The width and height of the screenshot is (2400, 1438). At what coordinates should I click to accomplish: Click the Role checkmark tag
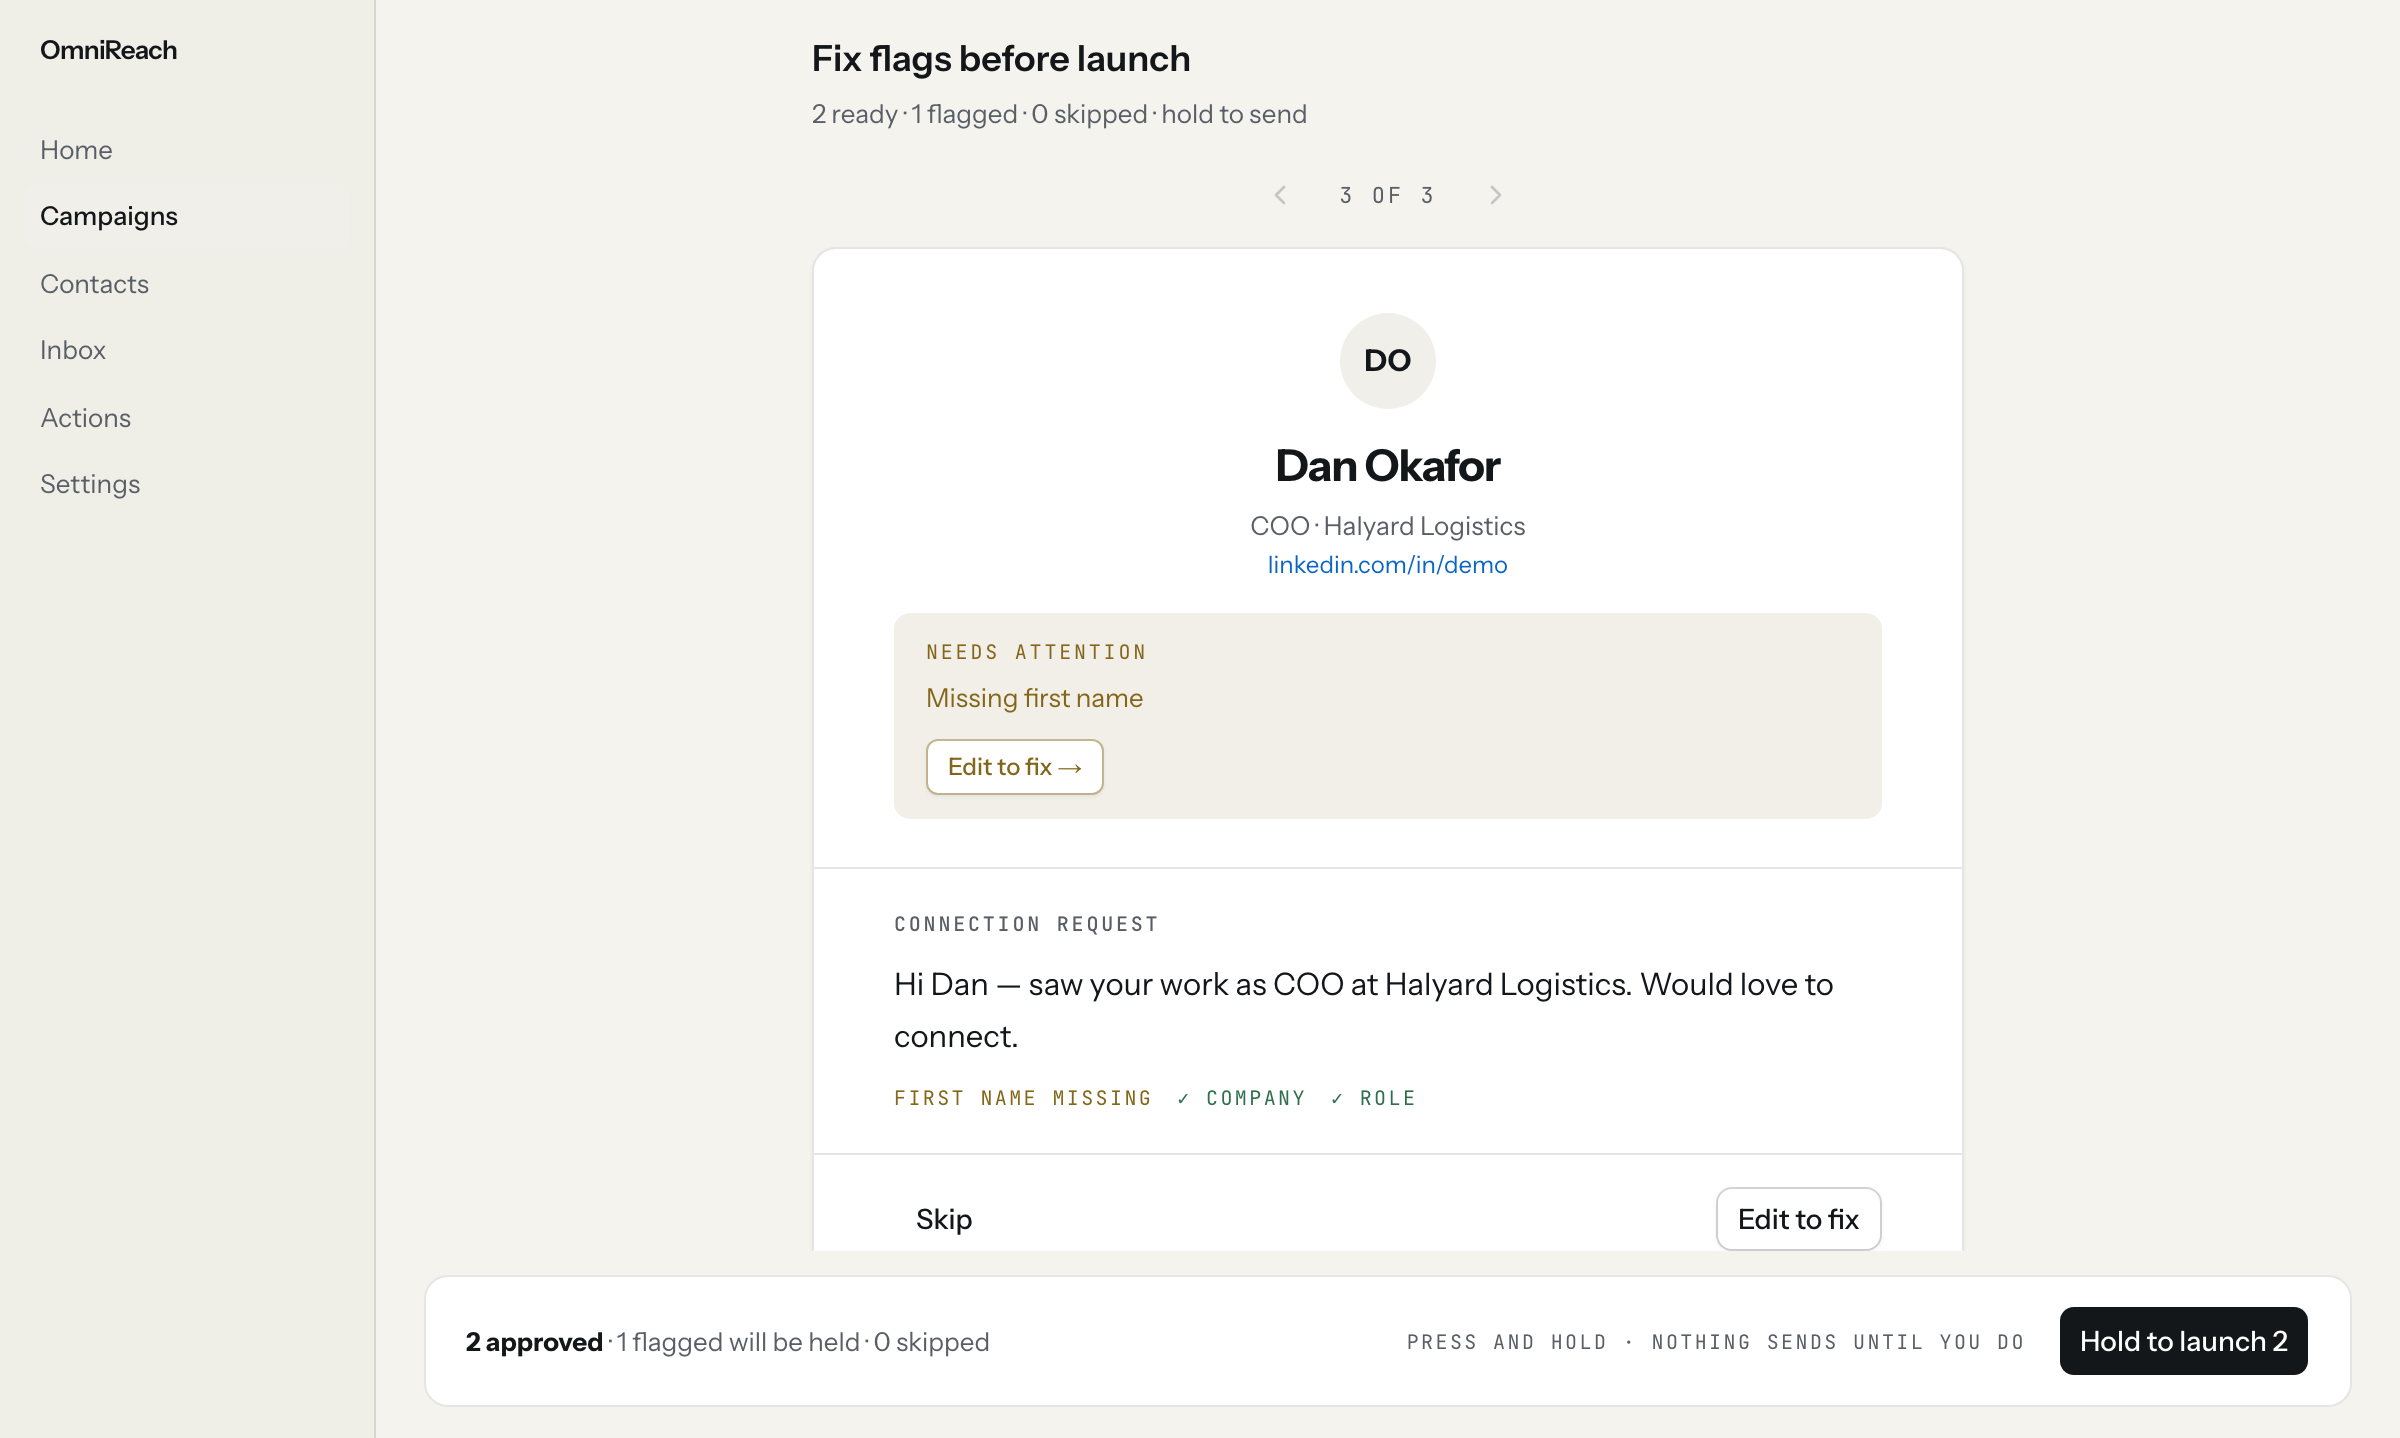click(1373, 1098)
